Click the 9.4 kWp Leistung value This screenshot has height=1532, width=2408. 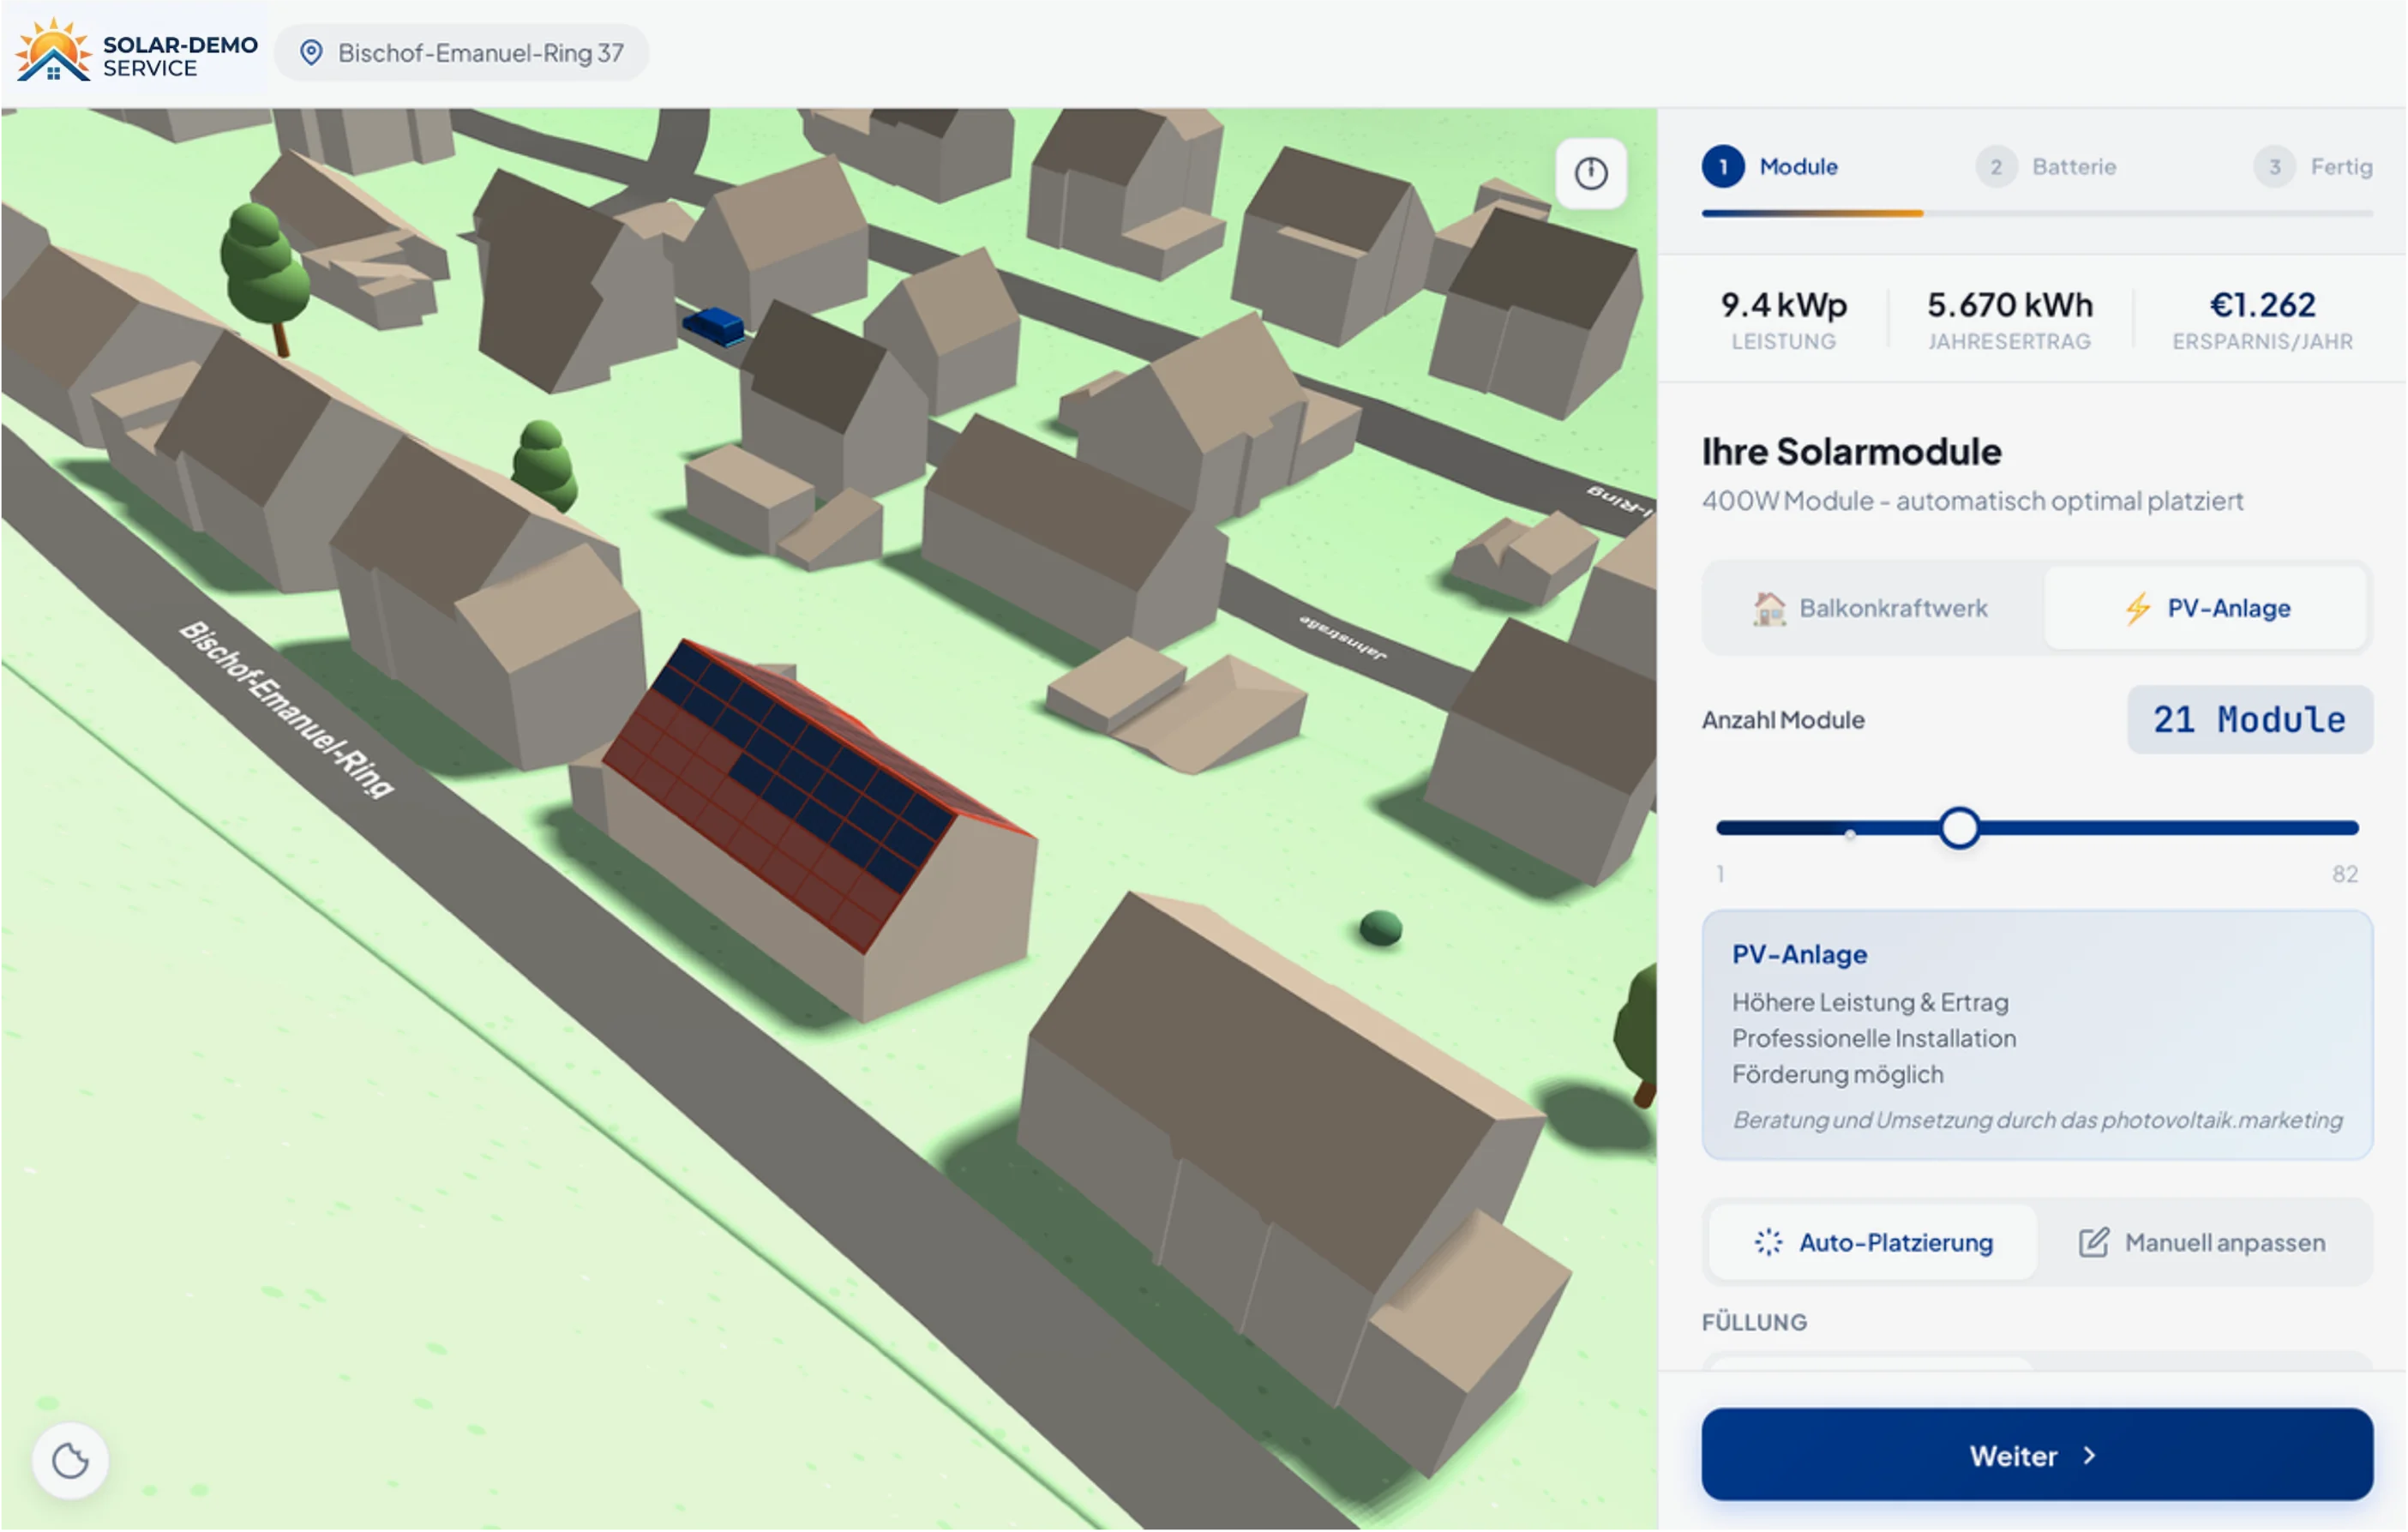[x=1783, y=305]
